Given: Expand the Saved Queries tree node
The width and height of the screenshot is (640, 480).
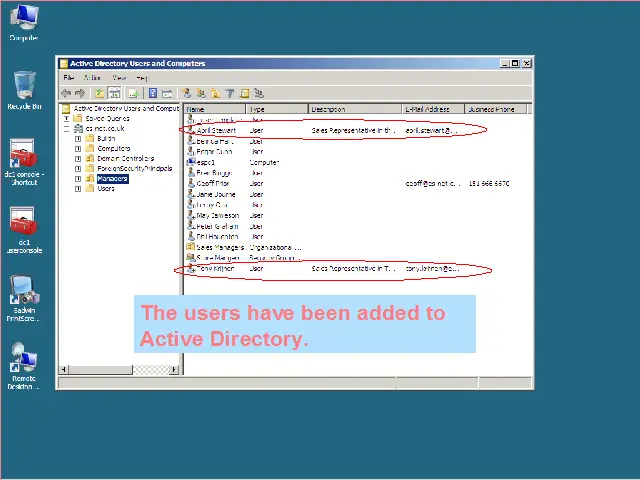Looking at the screenshot, I should point(67,118).
